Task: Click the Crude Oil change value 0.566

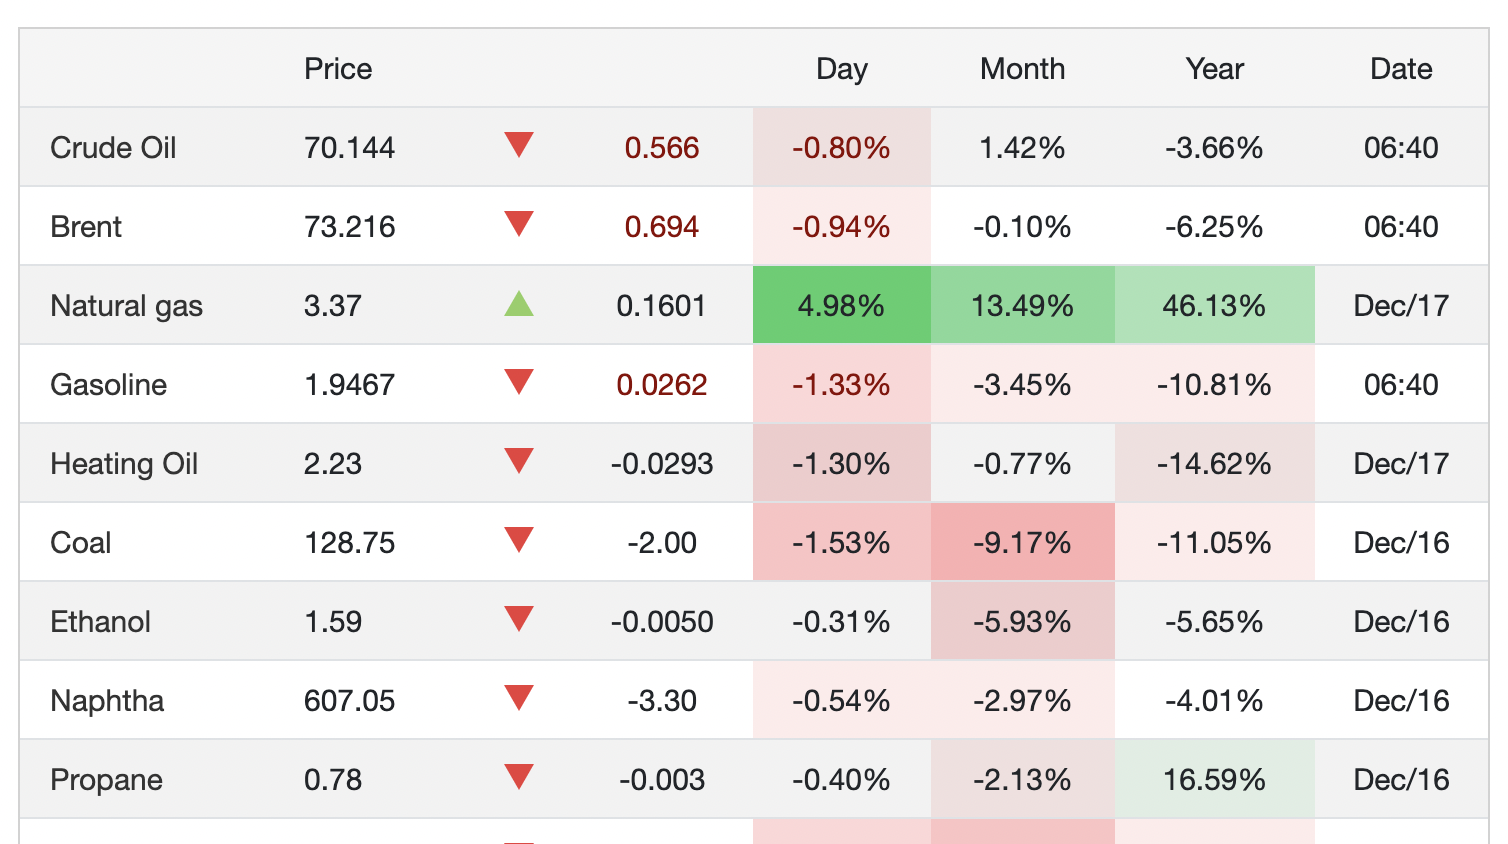Action: pos(662,148)
